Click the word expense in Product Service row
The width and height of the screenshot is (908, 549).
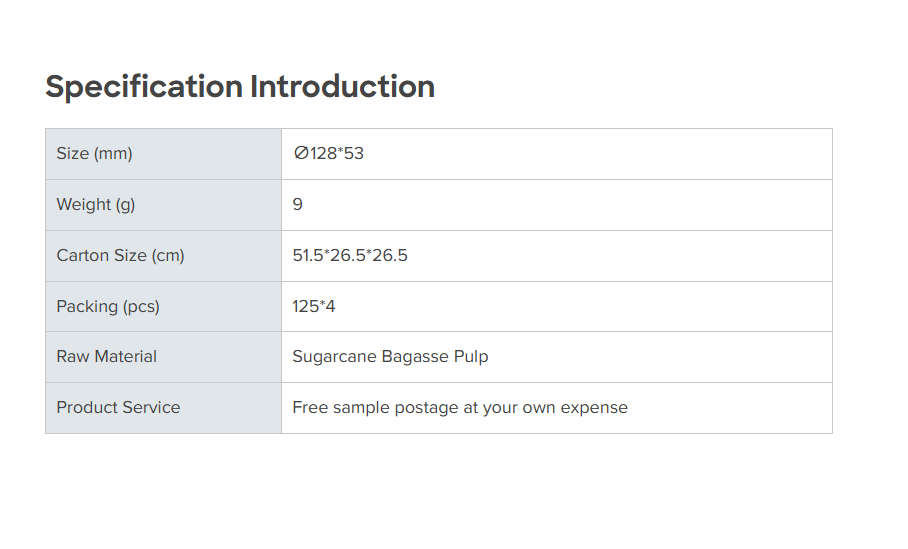coord(596,408)
